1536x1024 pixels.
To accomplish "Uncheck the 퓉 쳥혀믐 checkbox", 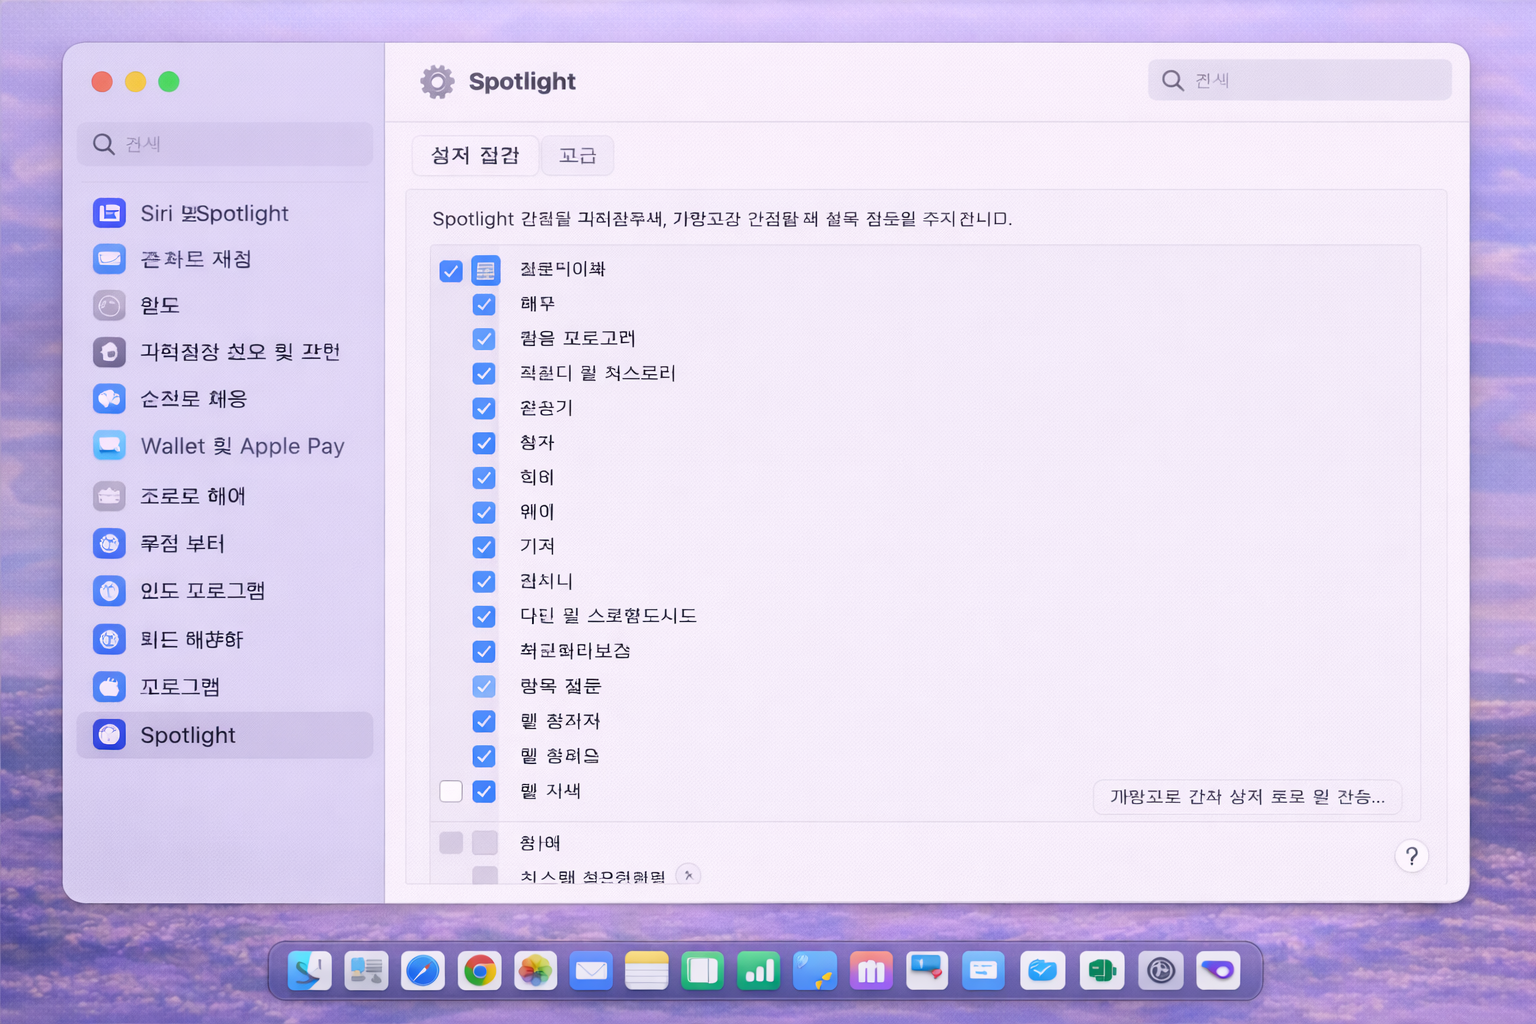I will (484, 756).
